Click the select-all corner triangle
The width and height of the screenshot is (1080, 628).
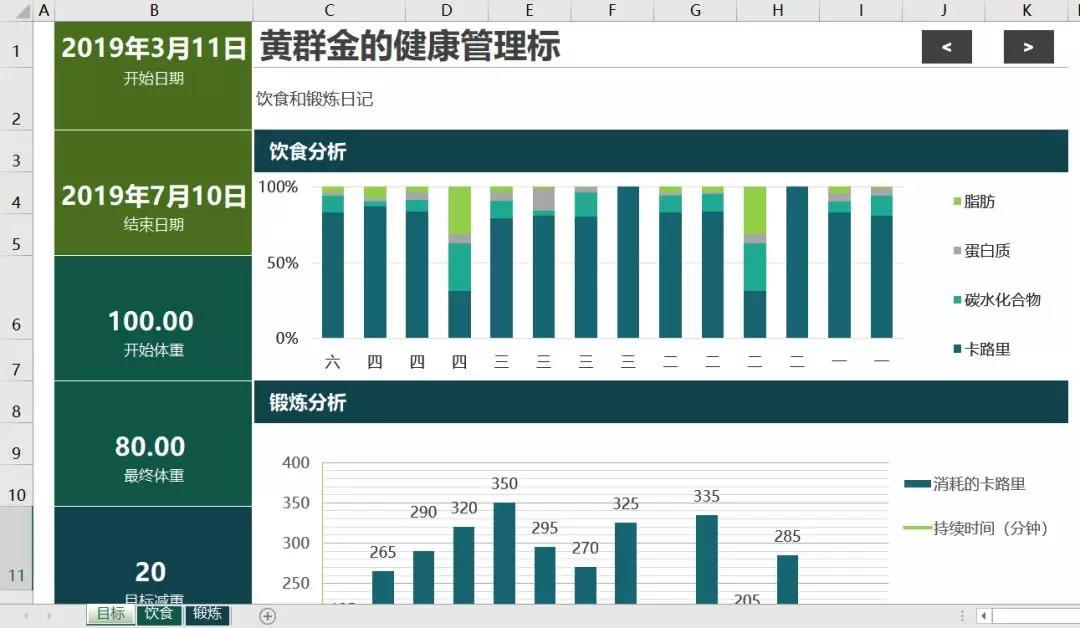[23, 11]
